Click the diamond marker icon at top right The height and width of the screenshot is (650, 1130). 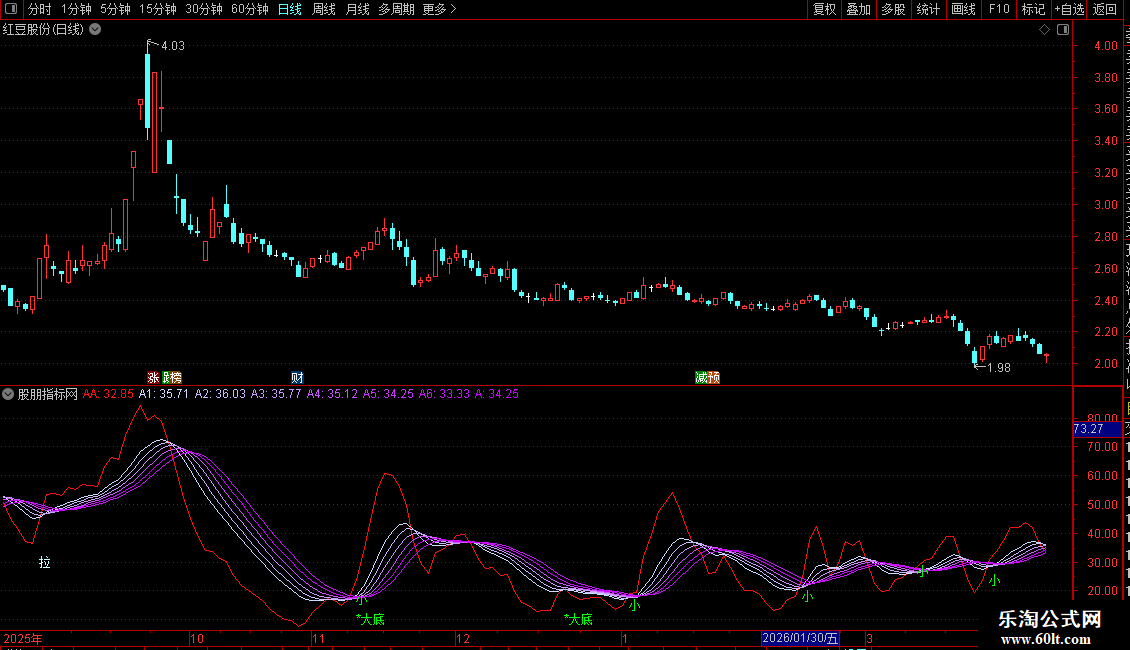click(x=1044, y=29)
